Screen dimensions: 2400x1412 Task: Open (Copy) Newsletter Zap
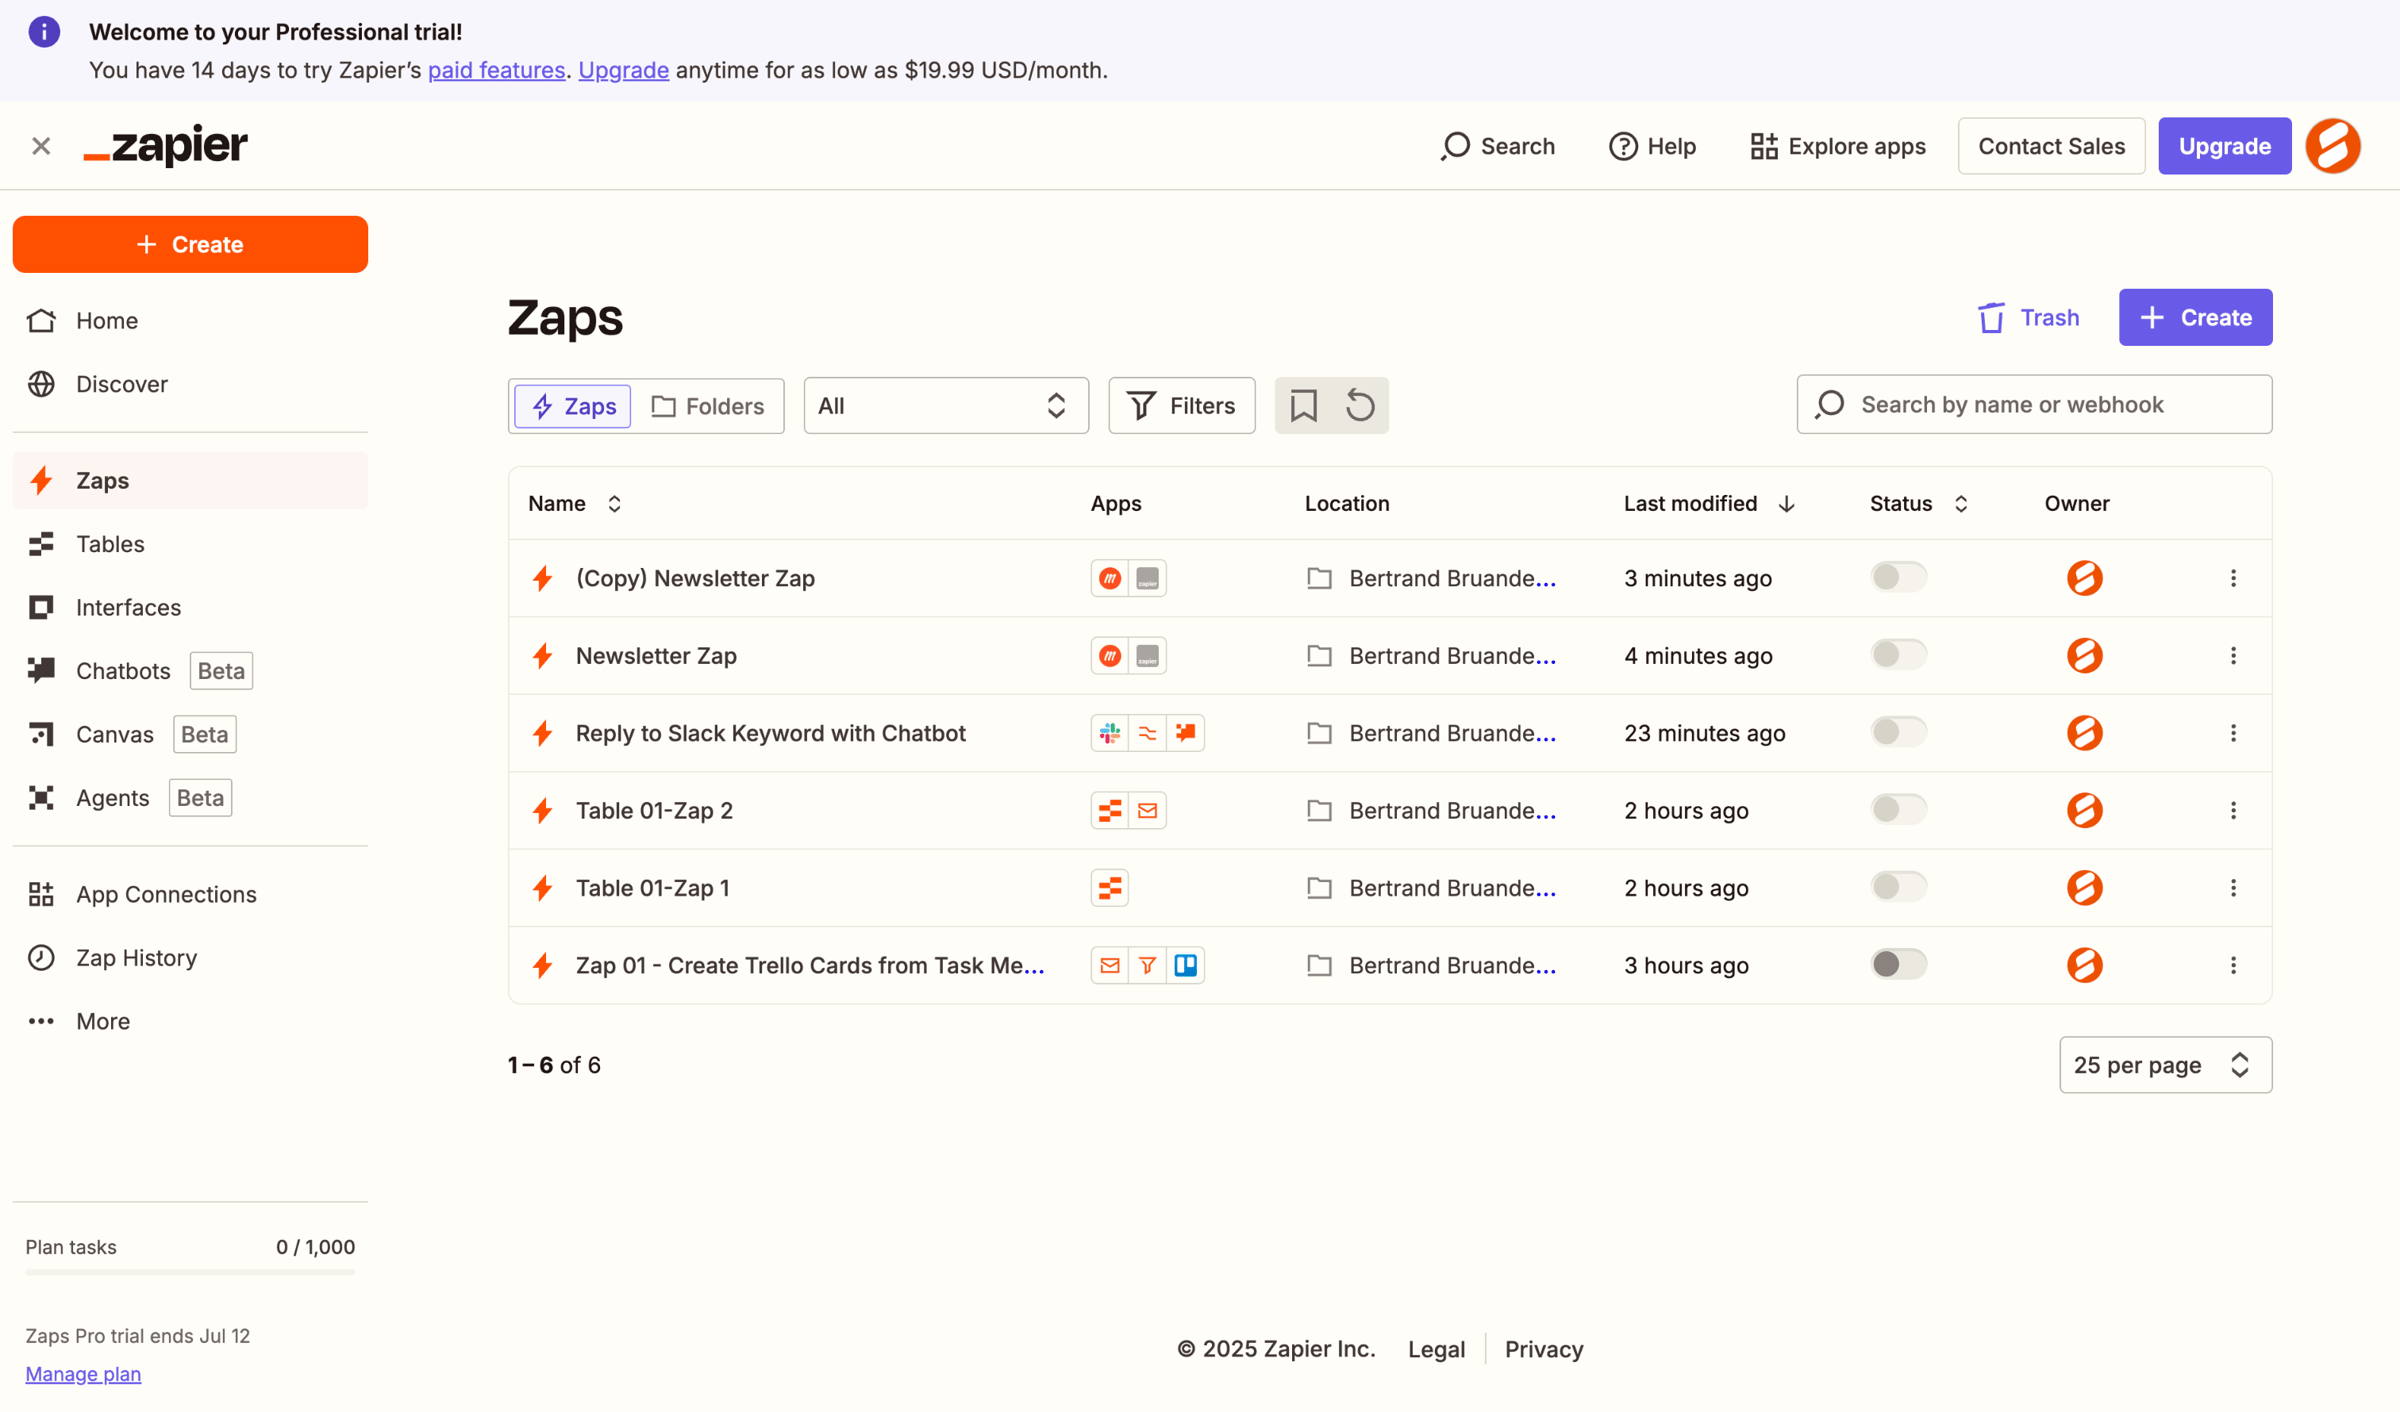click(x=695, y=578)
